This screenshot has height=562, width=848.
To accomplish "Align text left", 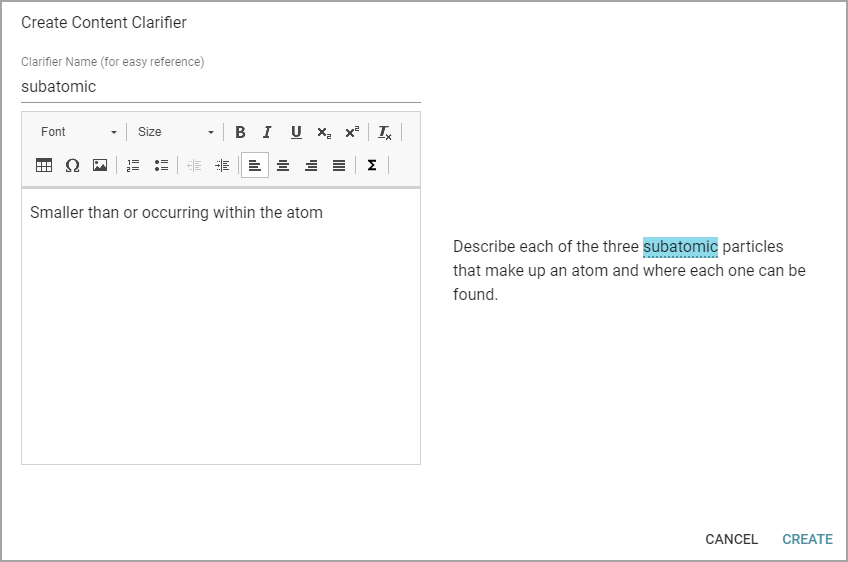I will tap(255, 165).
